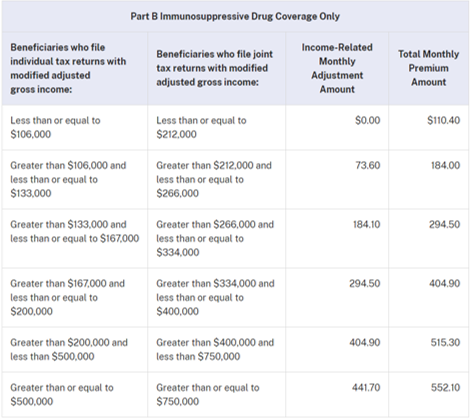
Task: Click the $110.40 total premium value
Action: point(444,120)
